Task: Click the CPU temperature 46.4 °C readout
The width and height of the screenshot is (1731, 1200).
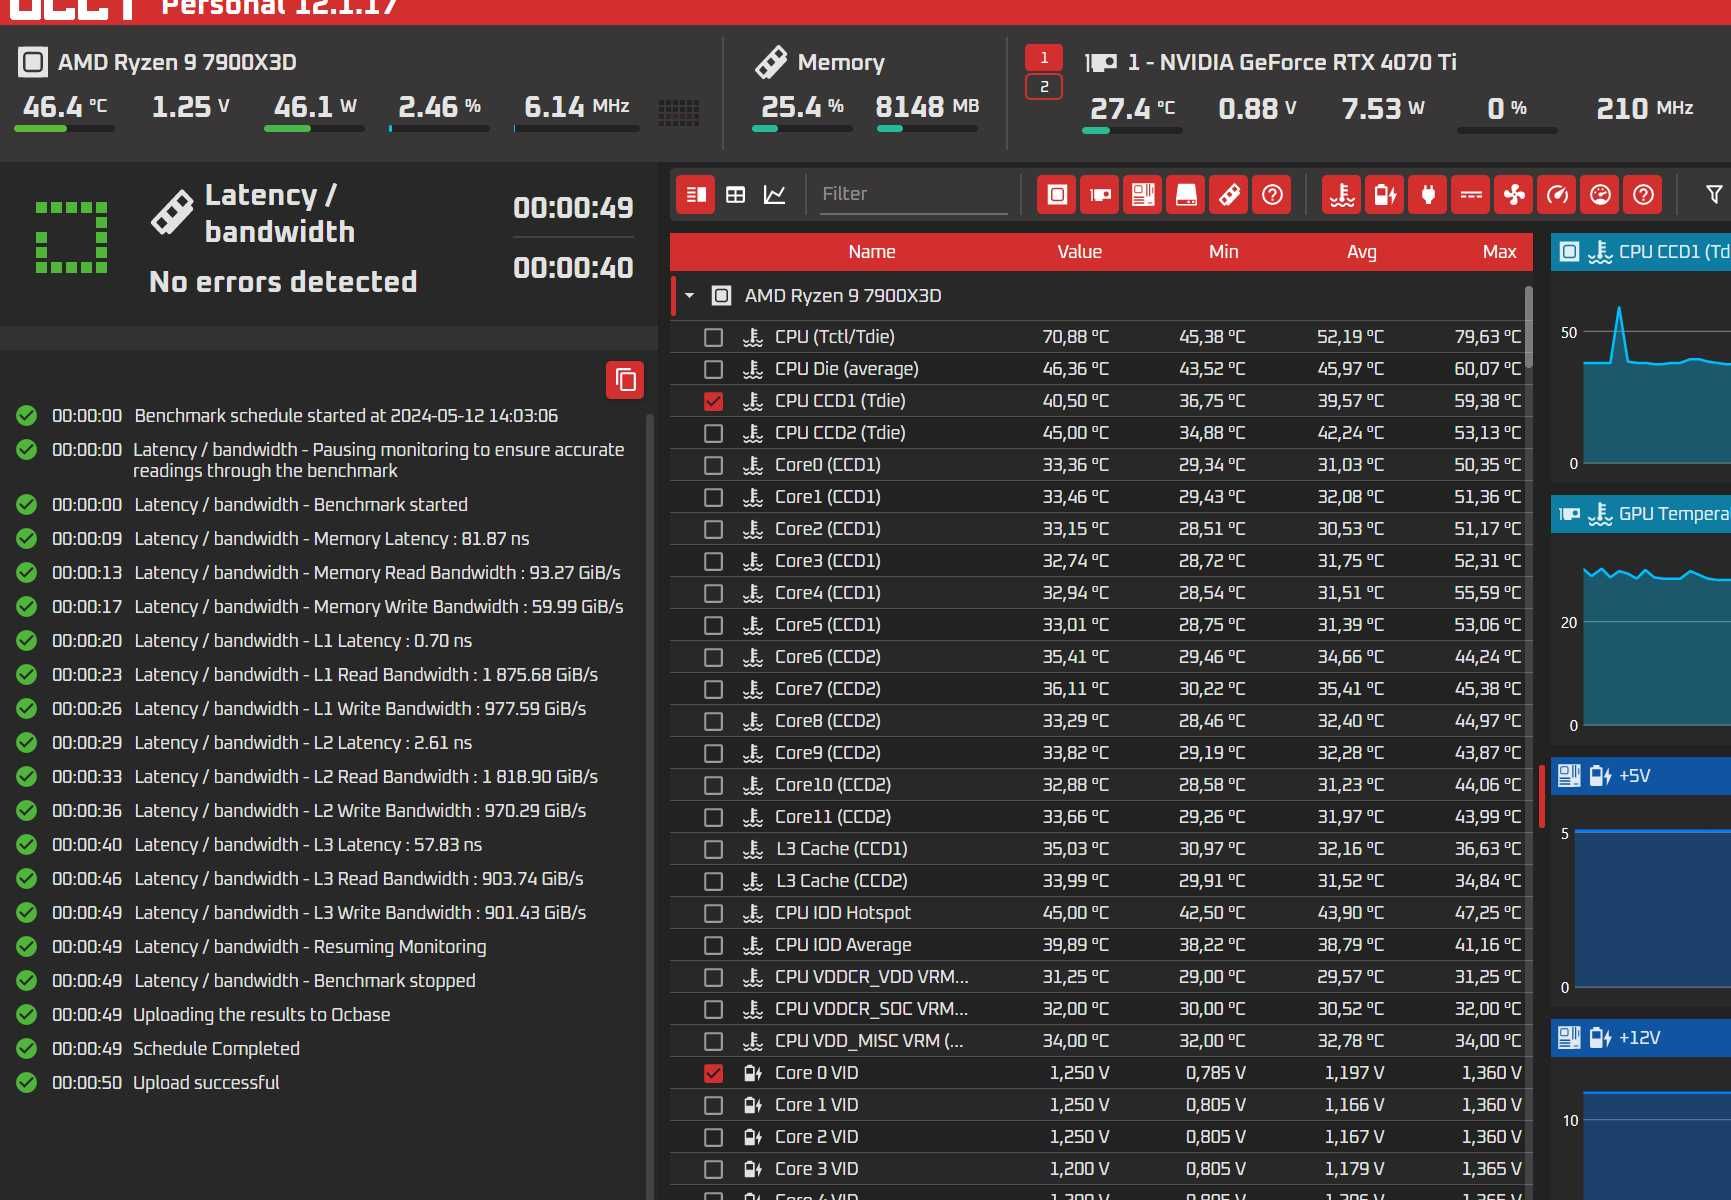Action: [x=64, y=107]
